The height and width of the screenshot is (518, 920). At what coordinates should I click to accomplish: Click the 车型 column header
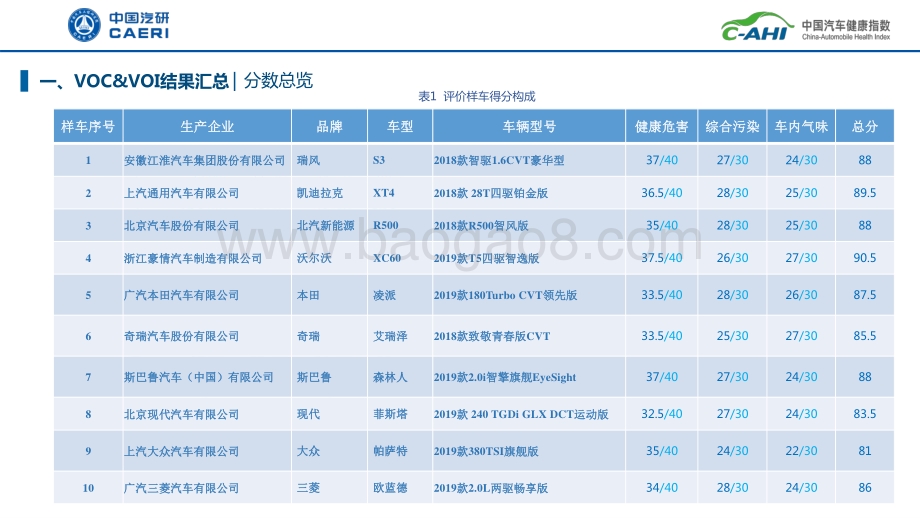400,126
